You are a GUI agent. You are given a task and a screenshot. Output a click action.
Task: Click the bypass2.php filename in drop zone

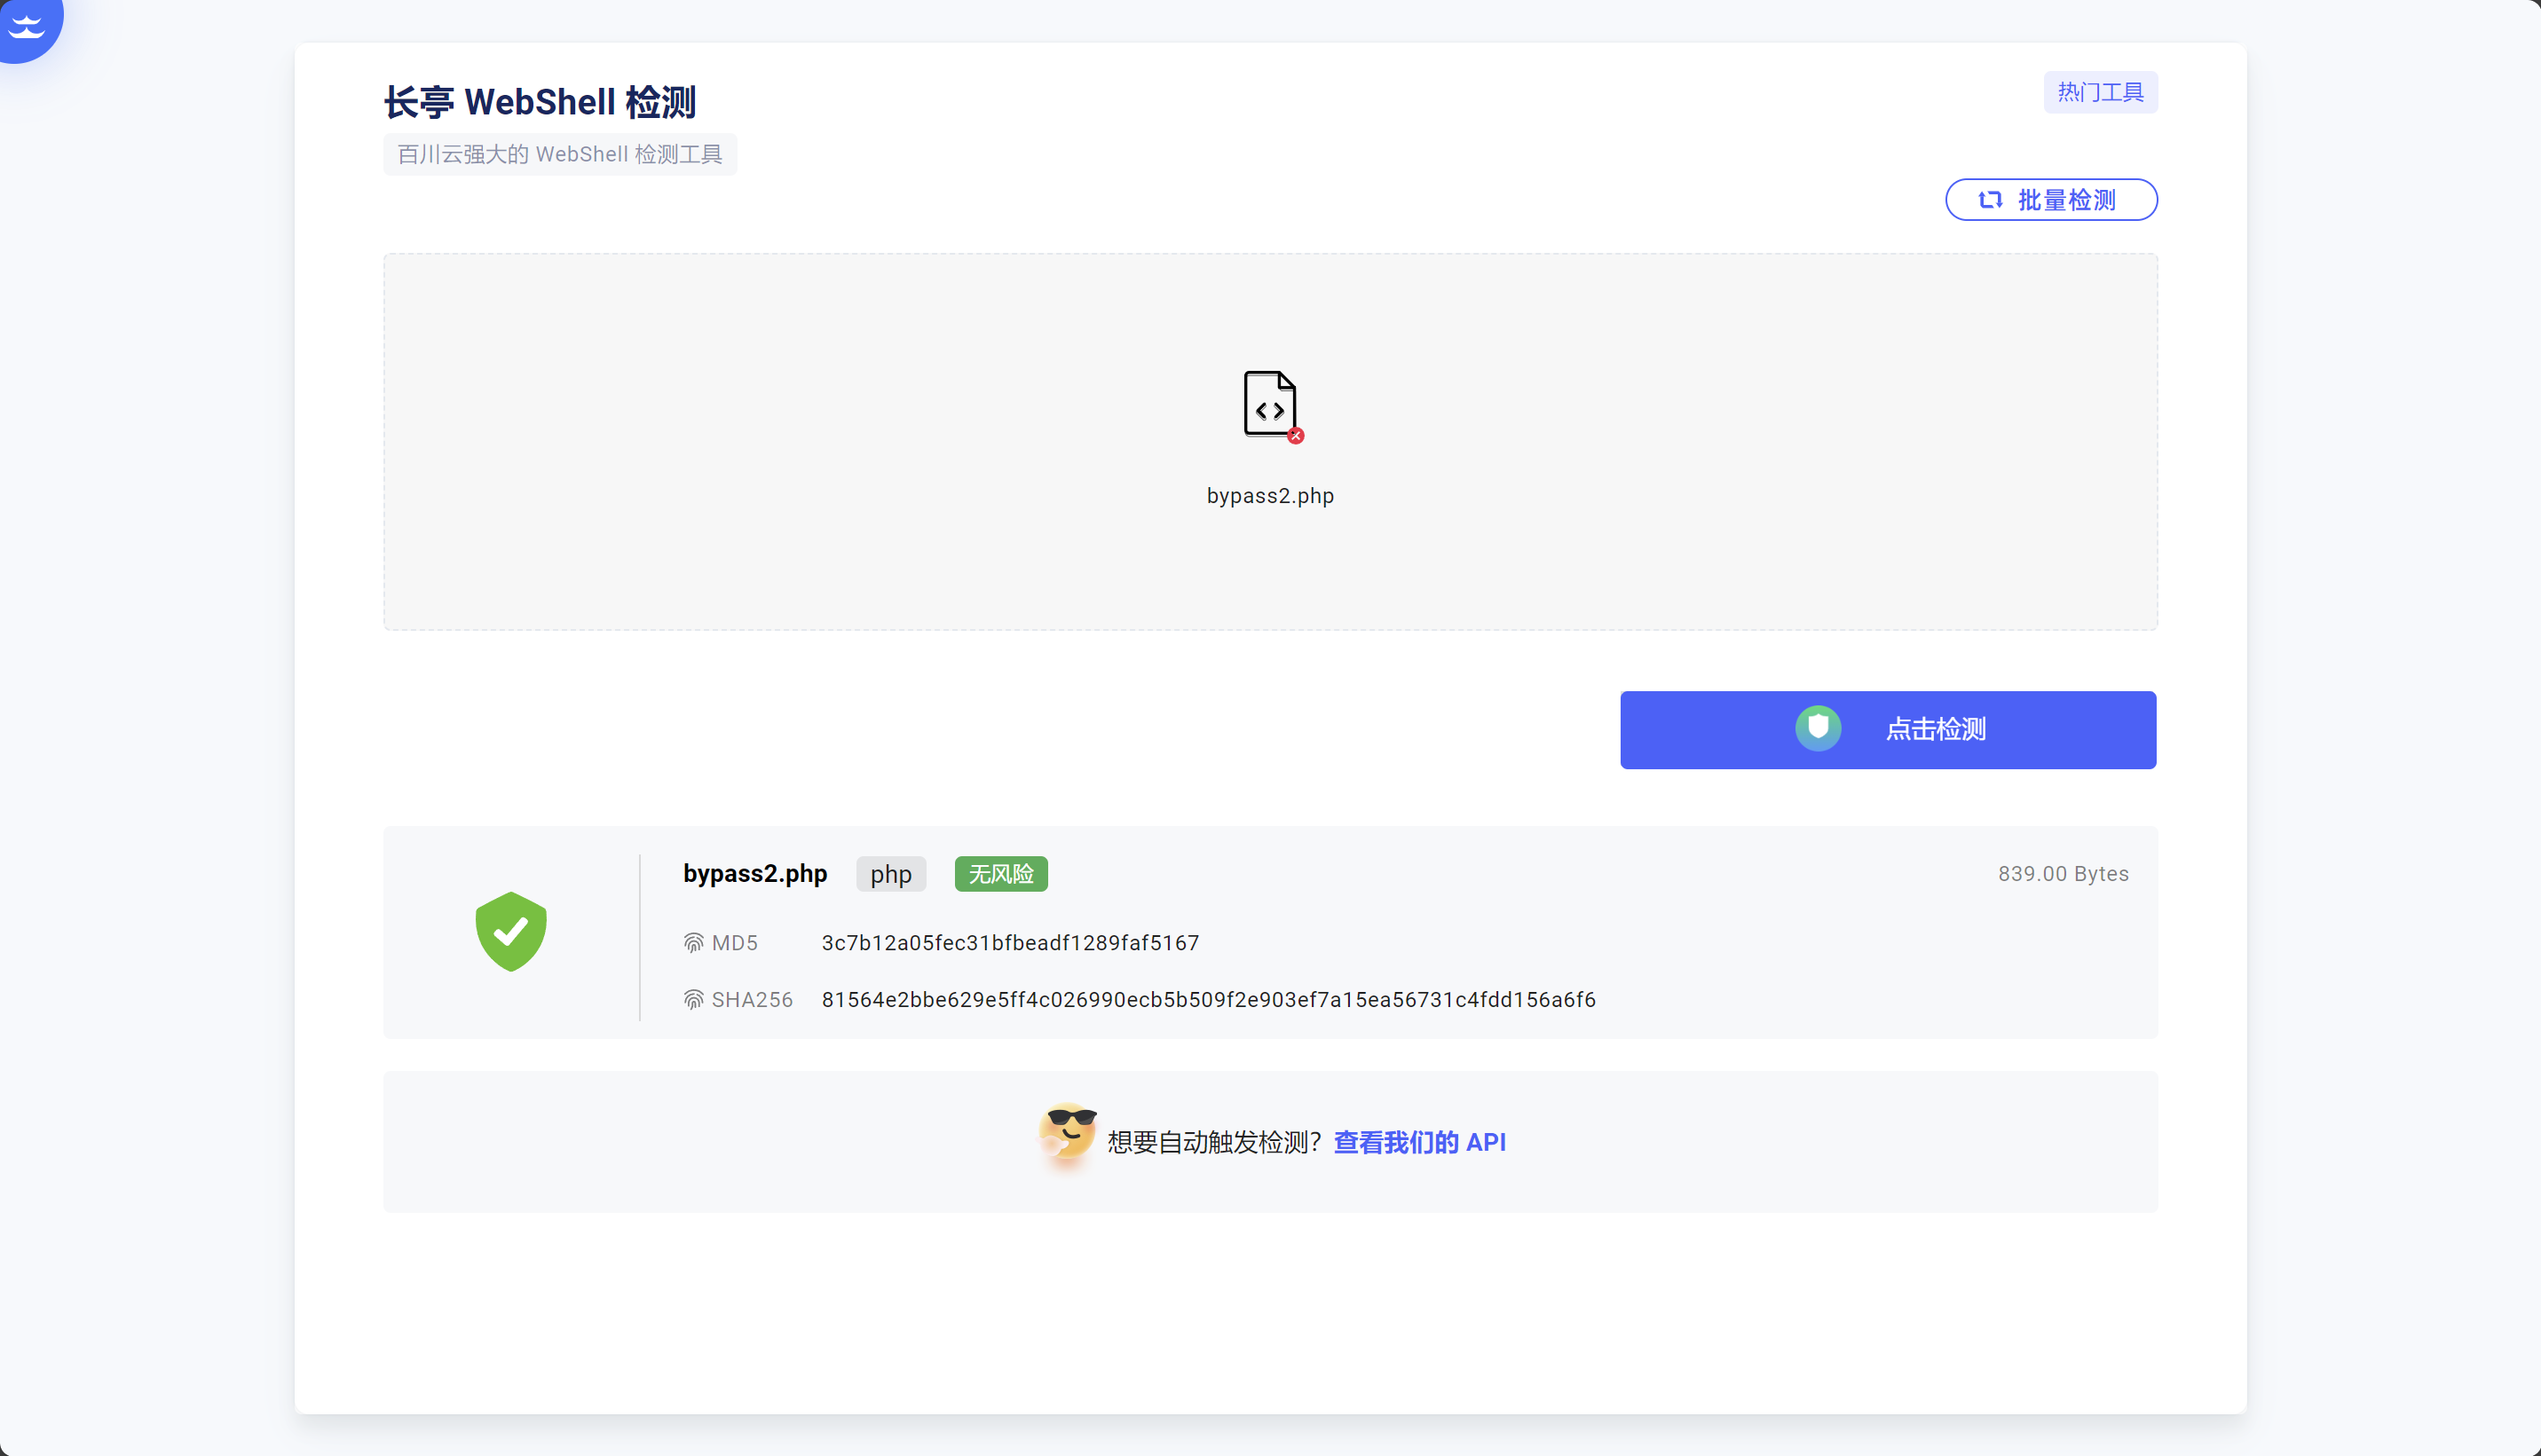1270,496
